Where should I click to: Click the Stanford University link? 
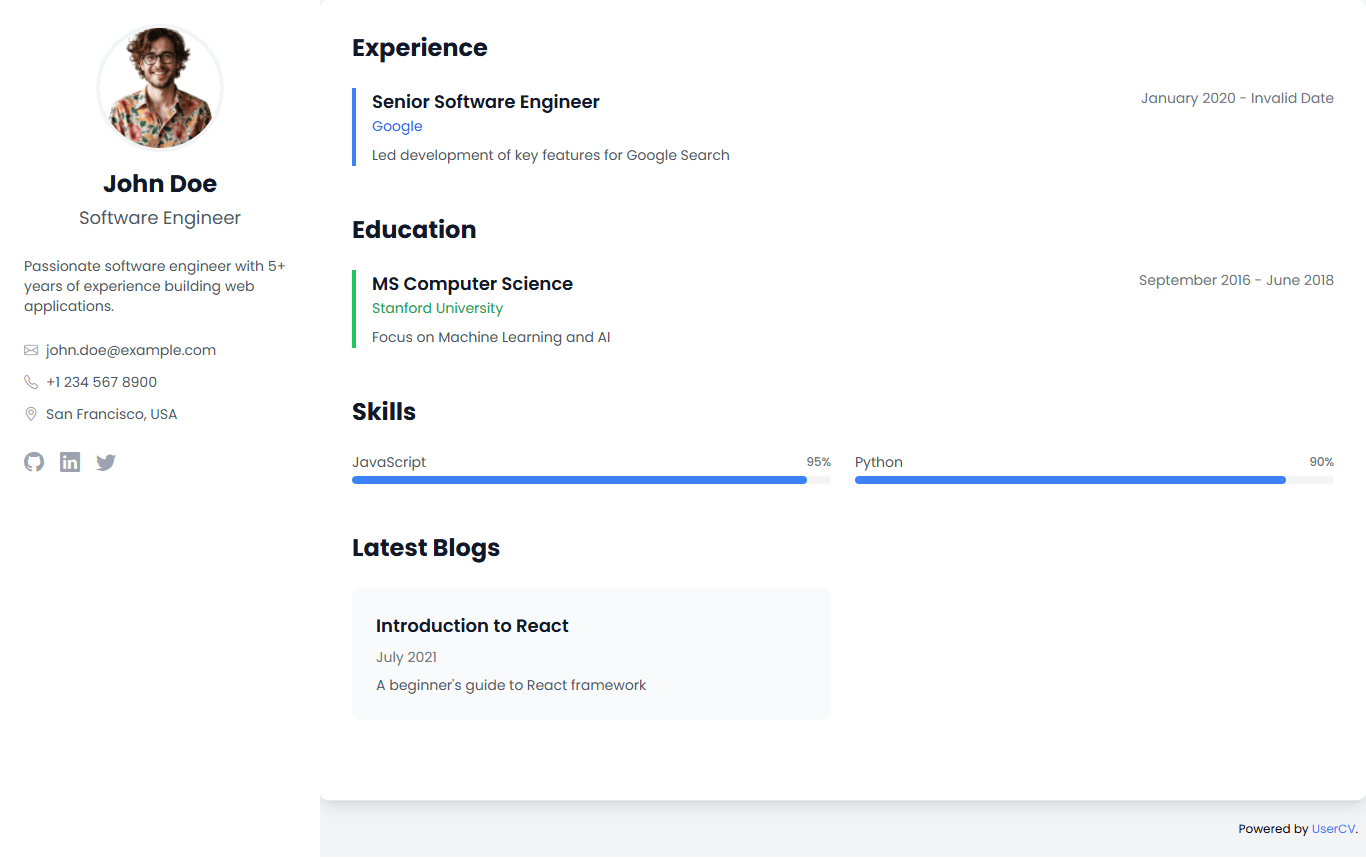click(x=437, y=308)
